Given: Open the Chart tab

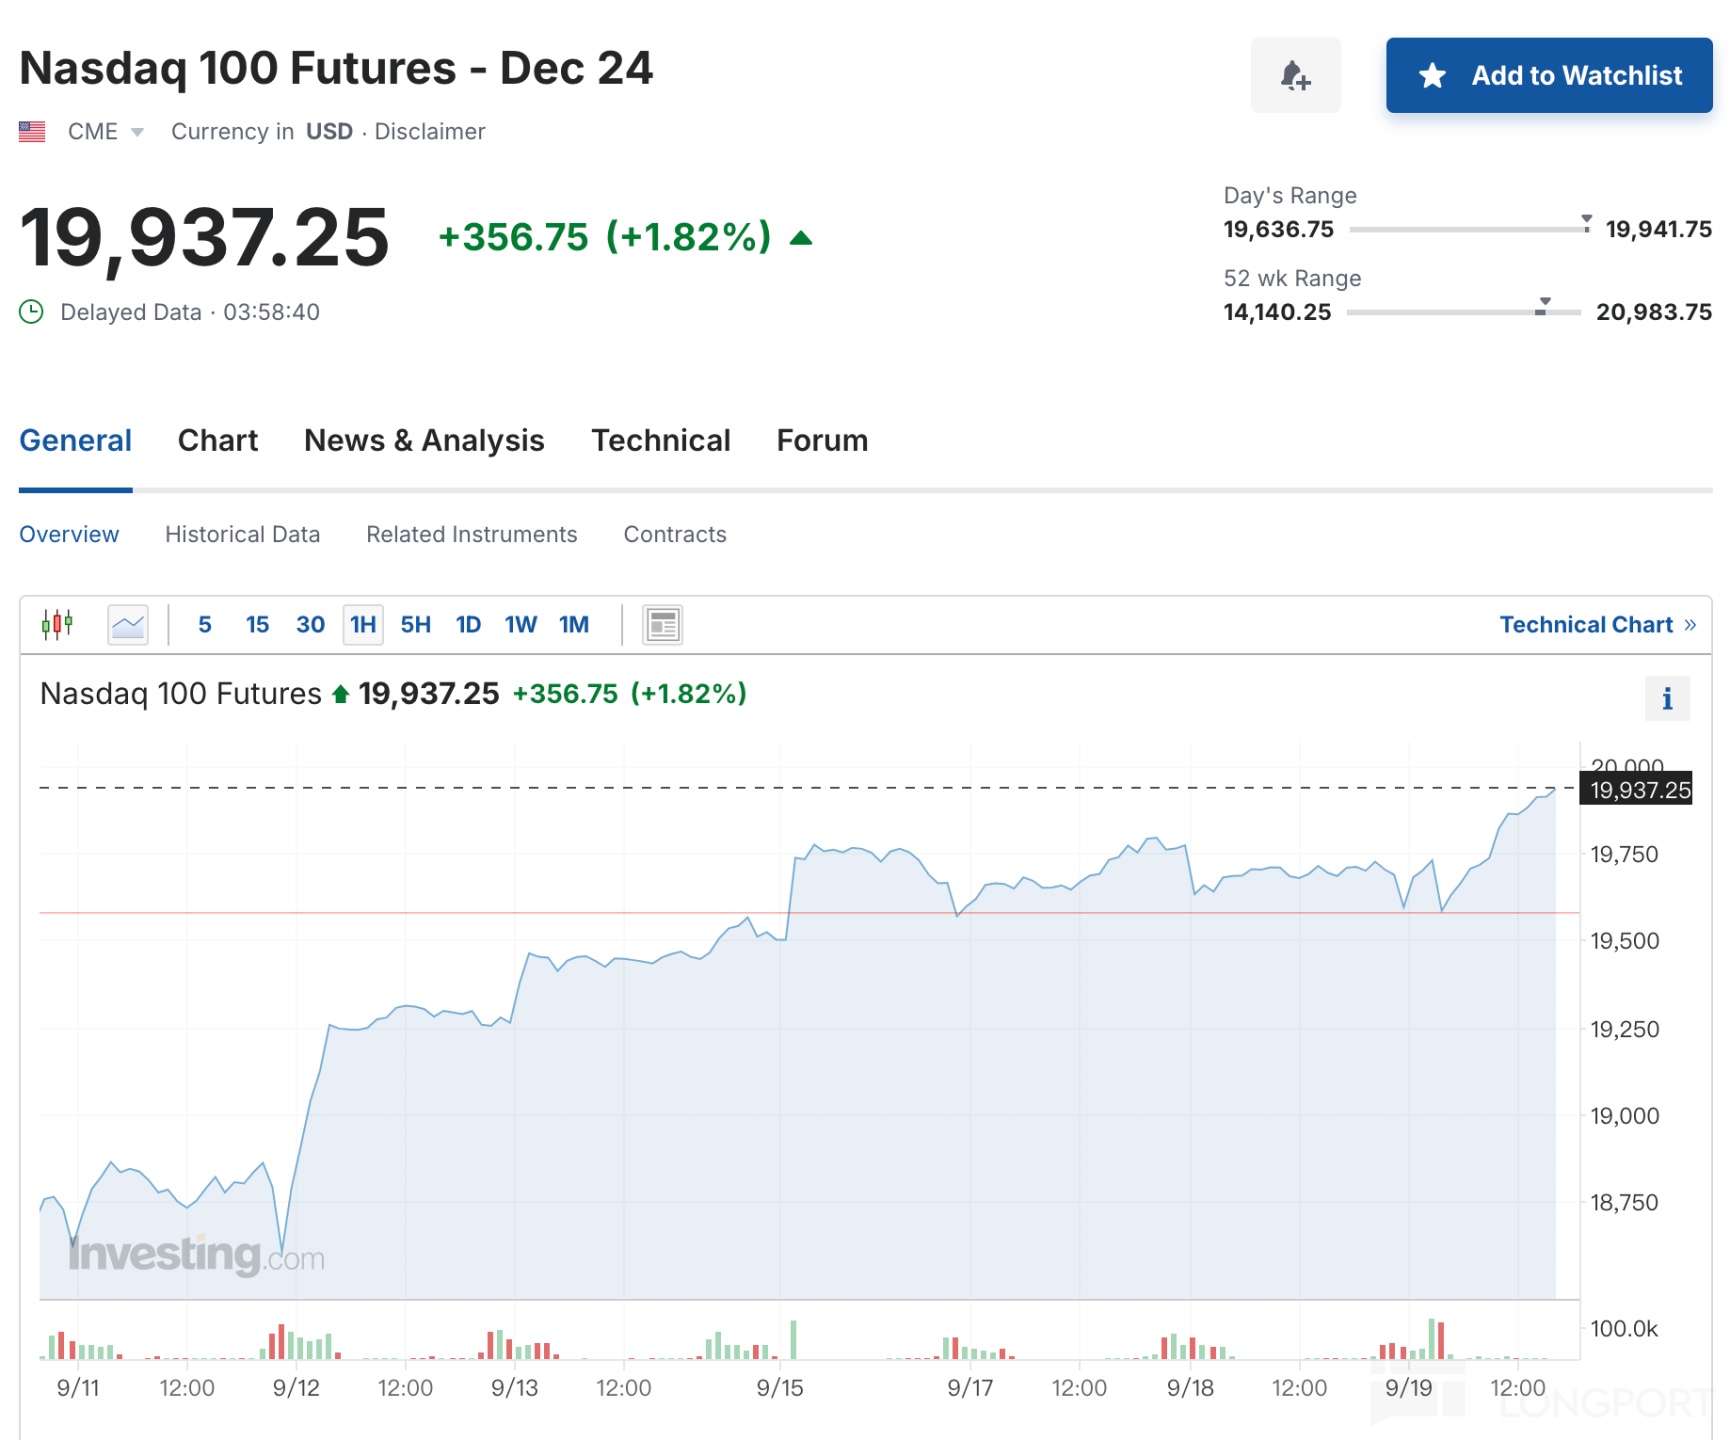Looking at the screenshot, I should [x=217, y=441].
